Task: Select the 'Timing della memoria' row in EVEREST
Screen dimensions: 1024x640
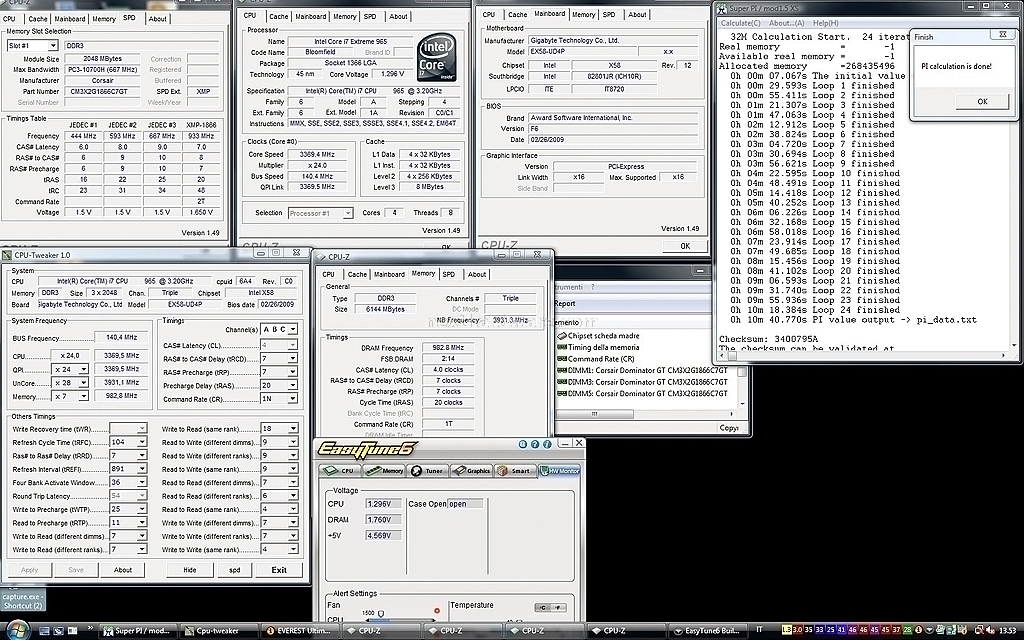Action: point(598,347)
